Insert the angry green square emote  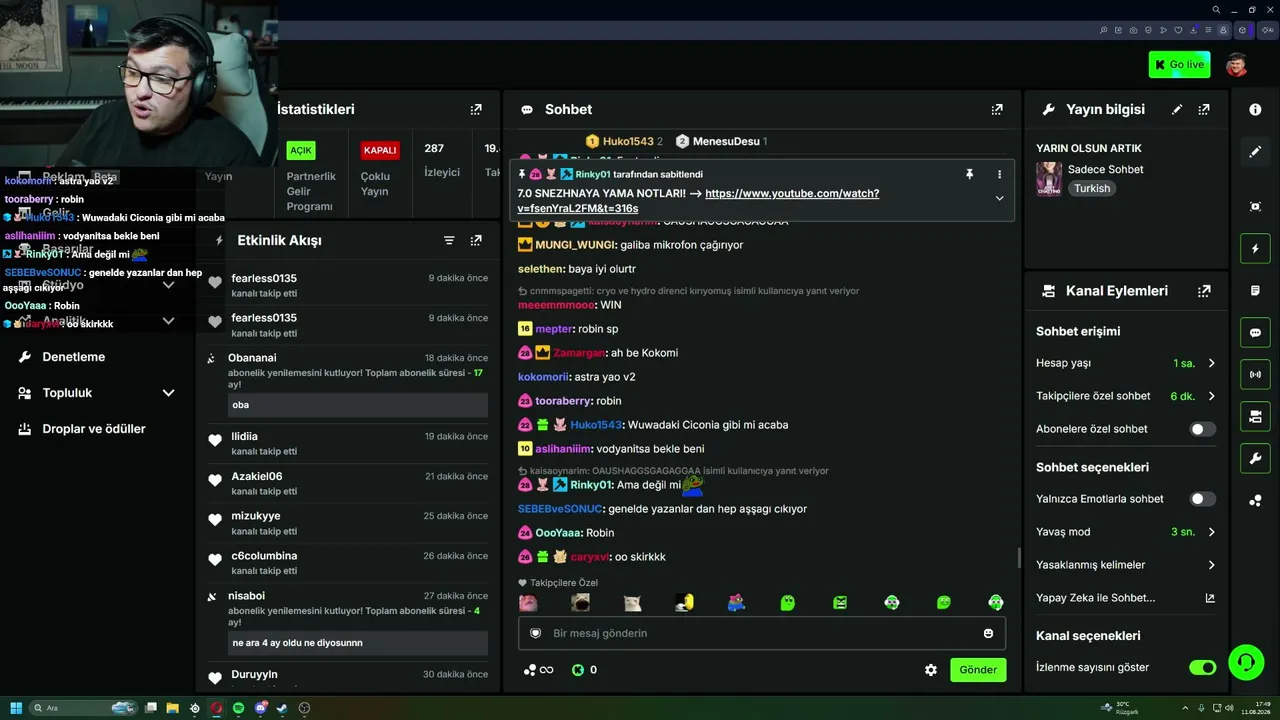840,602
